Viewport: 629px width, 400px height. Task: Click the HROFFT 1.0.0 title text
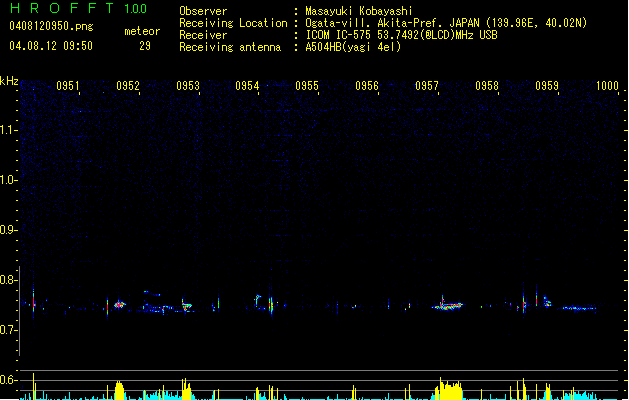coord(78,8)
